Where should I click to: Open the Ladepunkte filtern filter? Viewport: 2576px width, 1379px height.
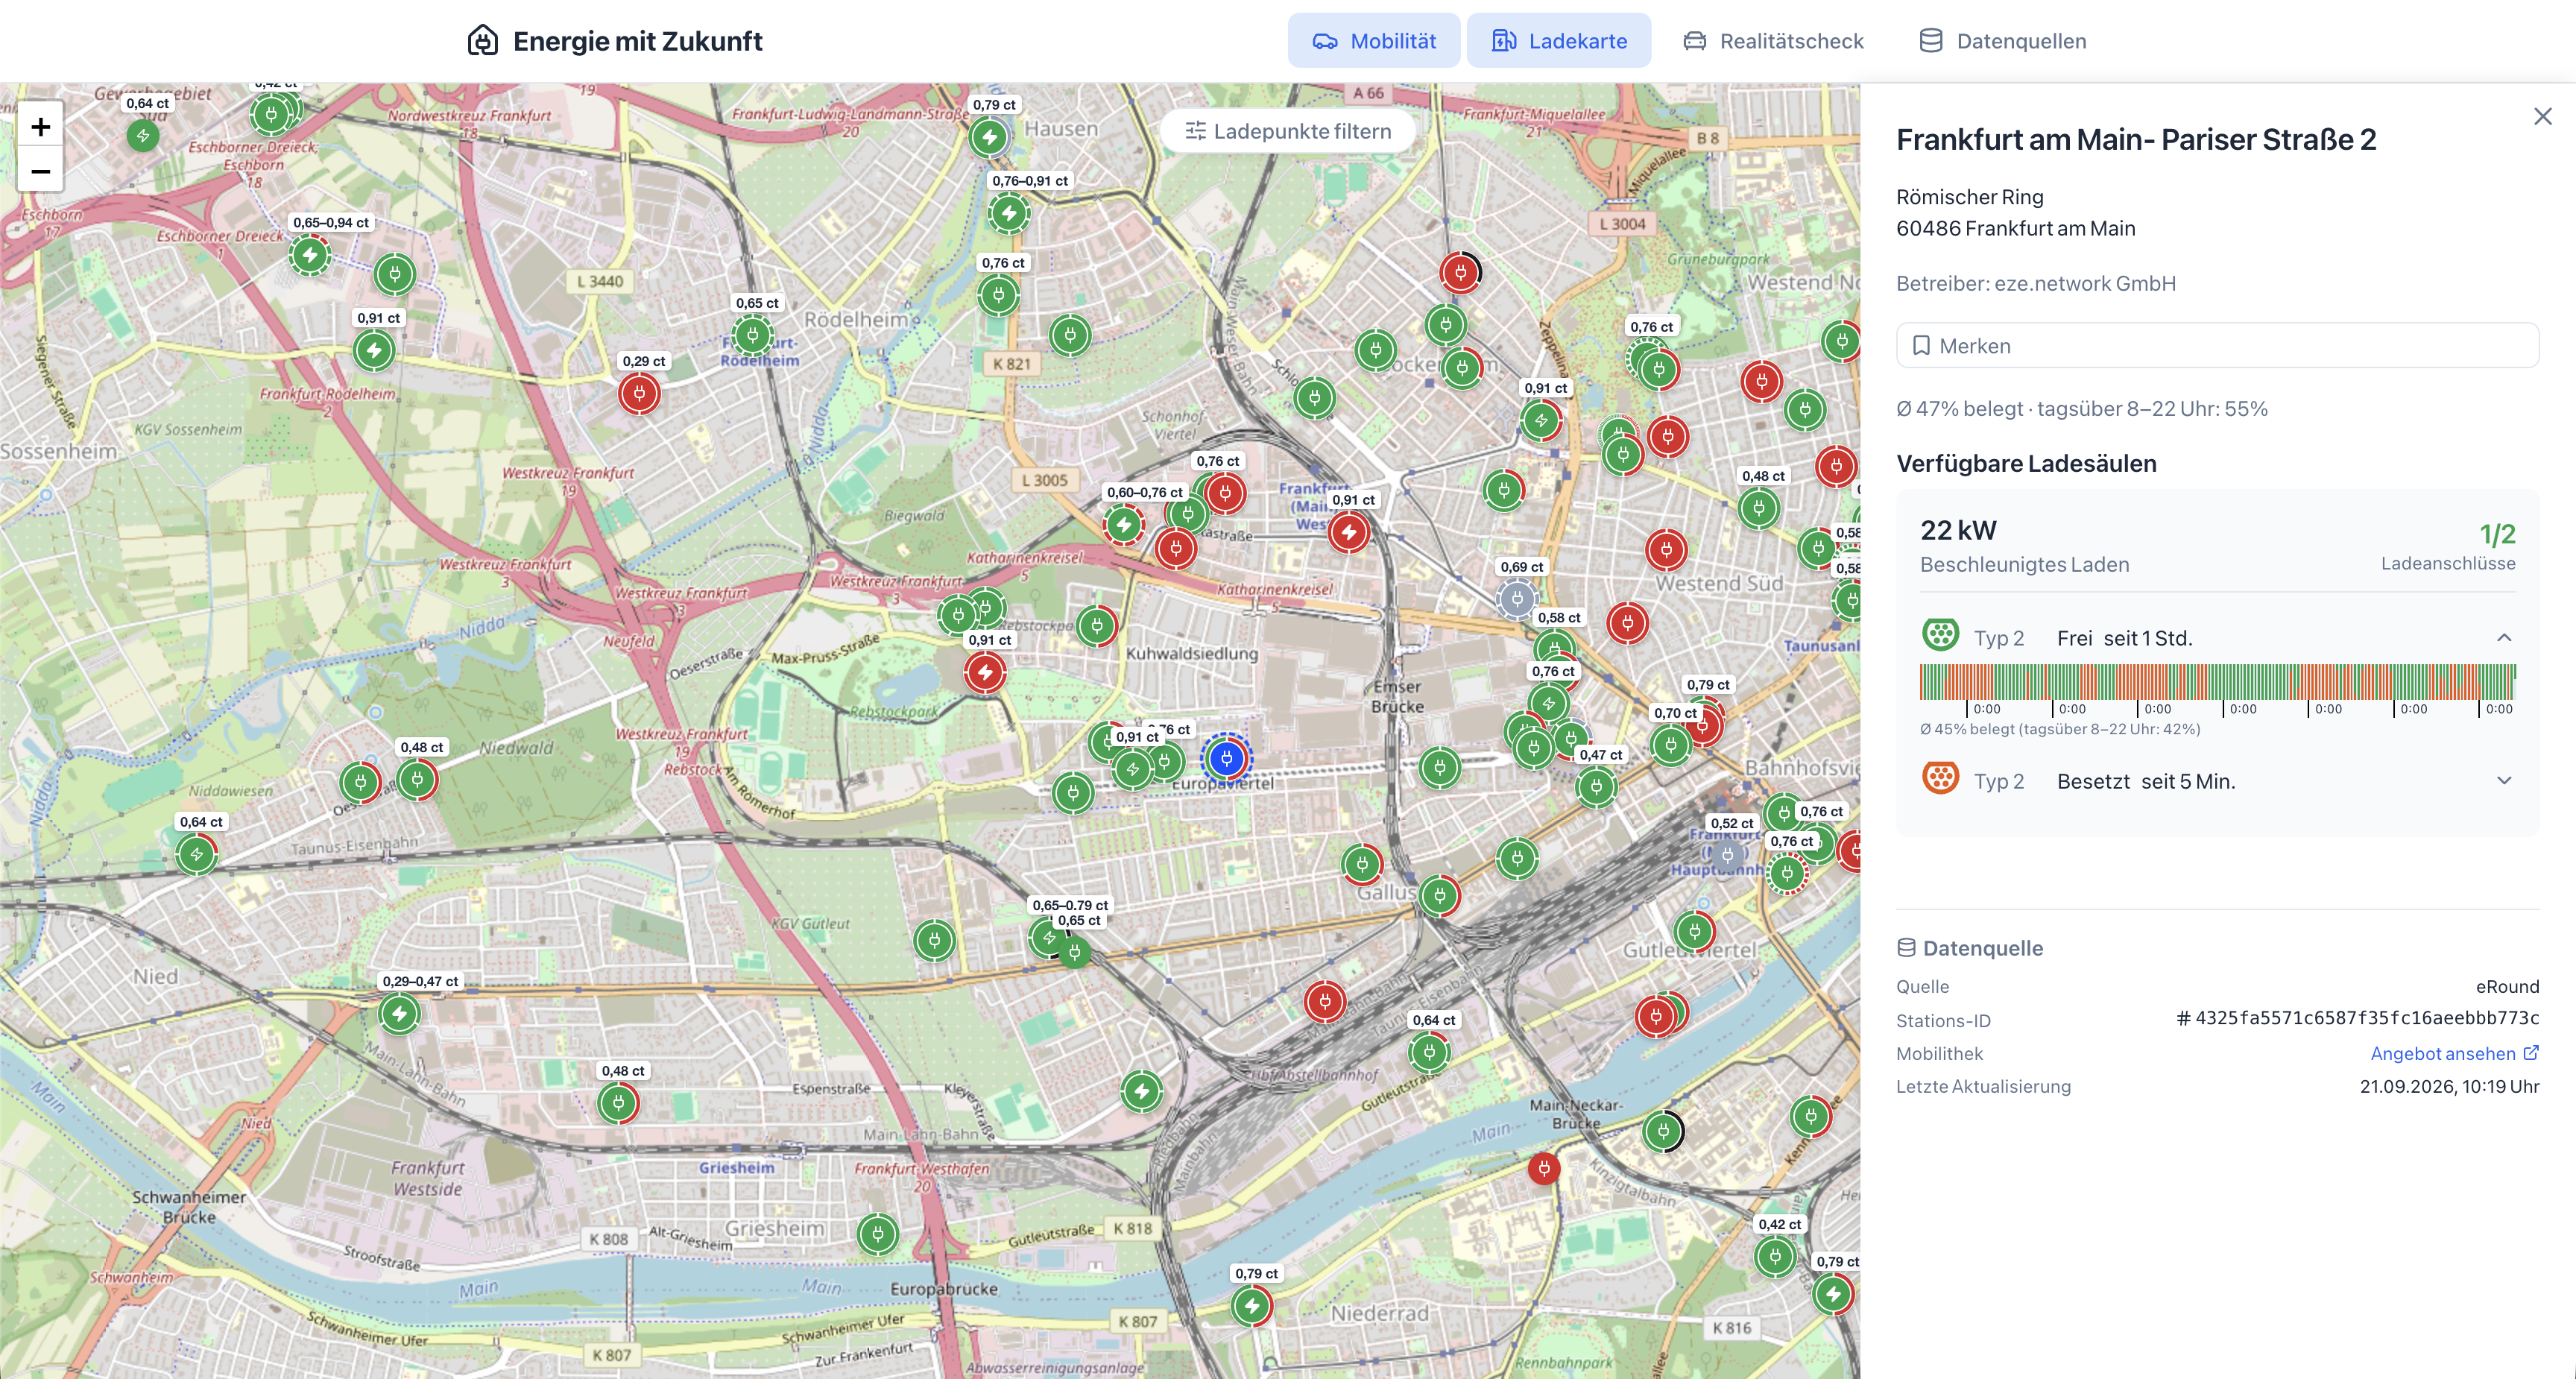click(x=1287, y=131)
